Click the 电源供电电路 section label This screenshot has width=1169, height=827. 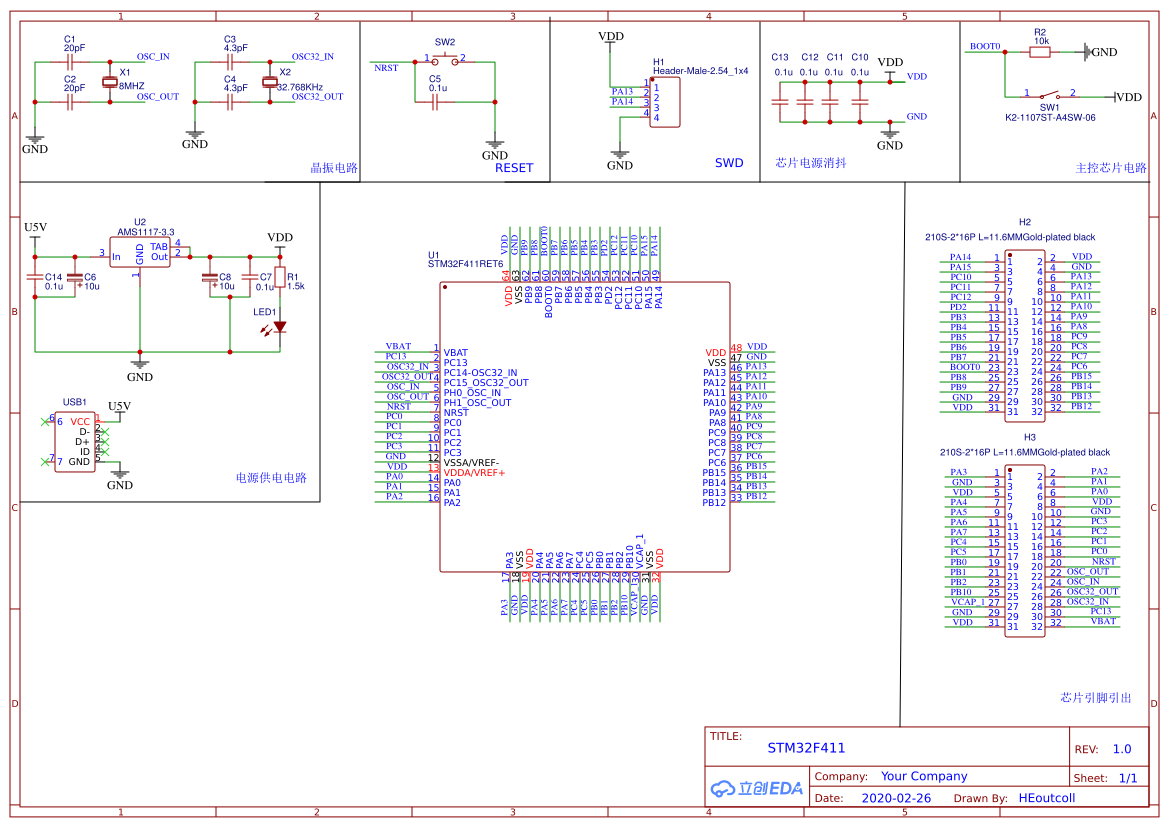[271, 477]
